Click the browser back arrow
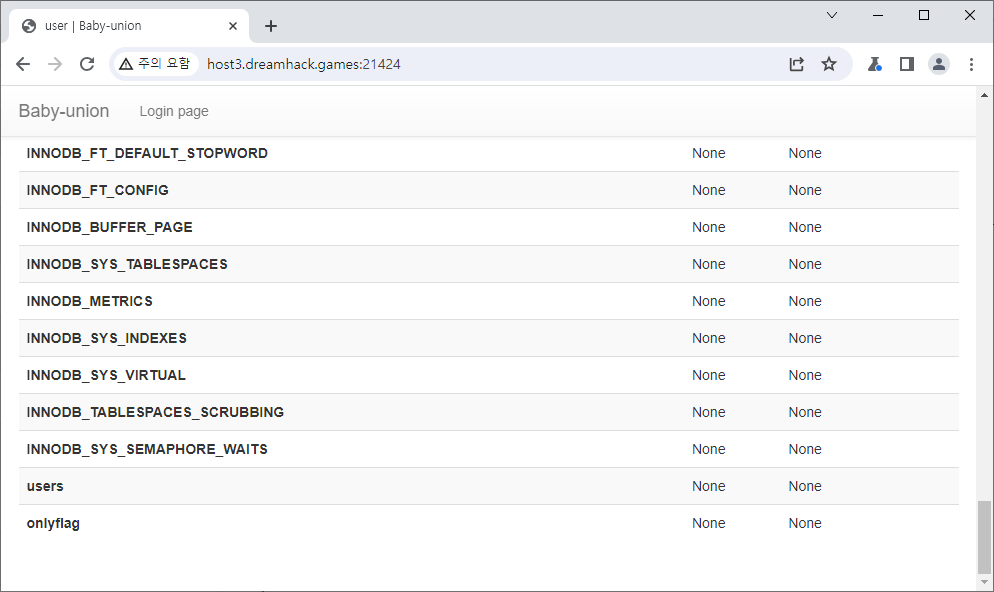Image resolution: width=994 pixels, height=592 pixels. 24,64
